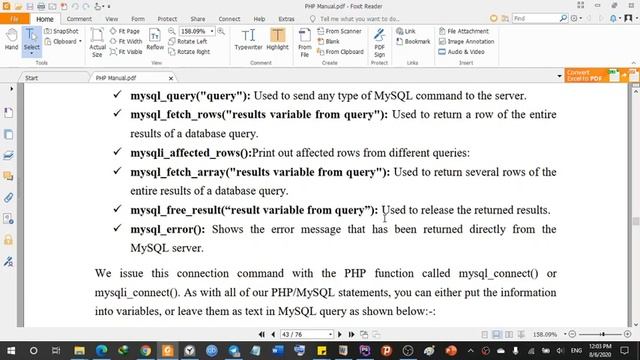Set view to Actual Size
The width and height of the screenshot is (640, 360).
click(x=97, y=42)
